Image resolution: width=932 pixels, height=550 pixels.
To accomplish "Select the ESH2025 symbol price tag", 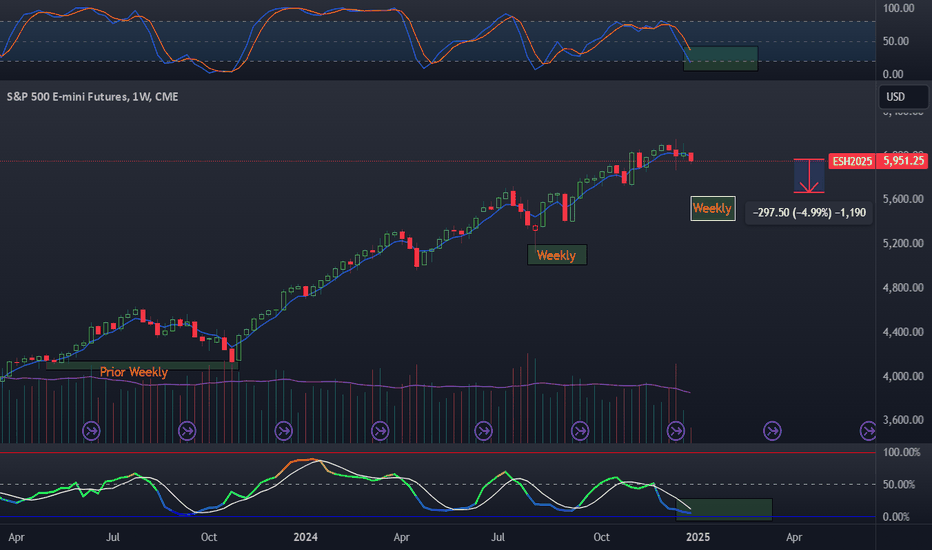I will pyautogui.click(x=852, y=161).
